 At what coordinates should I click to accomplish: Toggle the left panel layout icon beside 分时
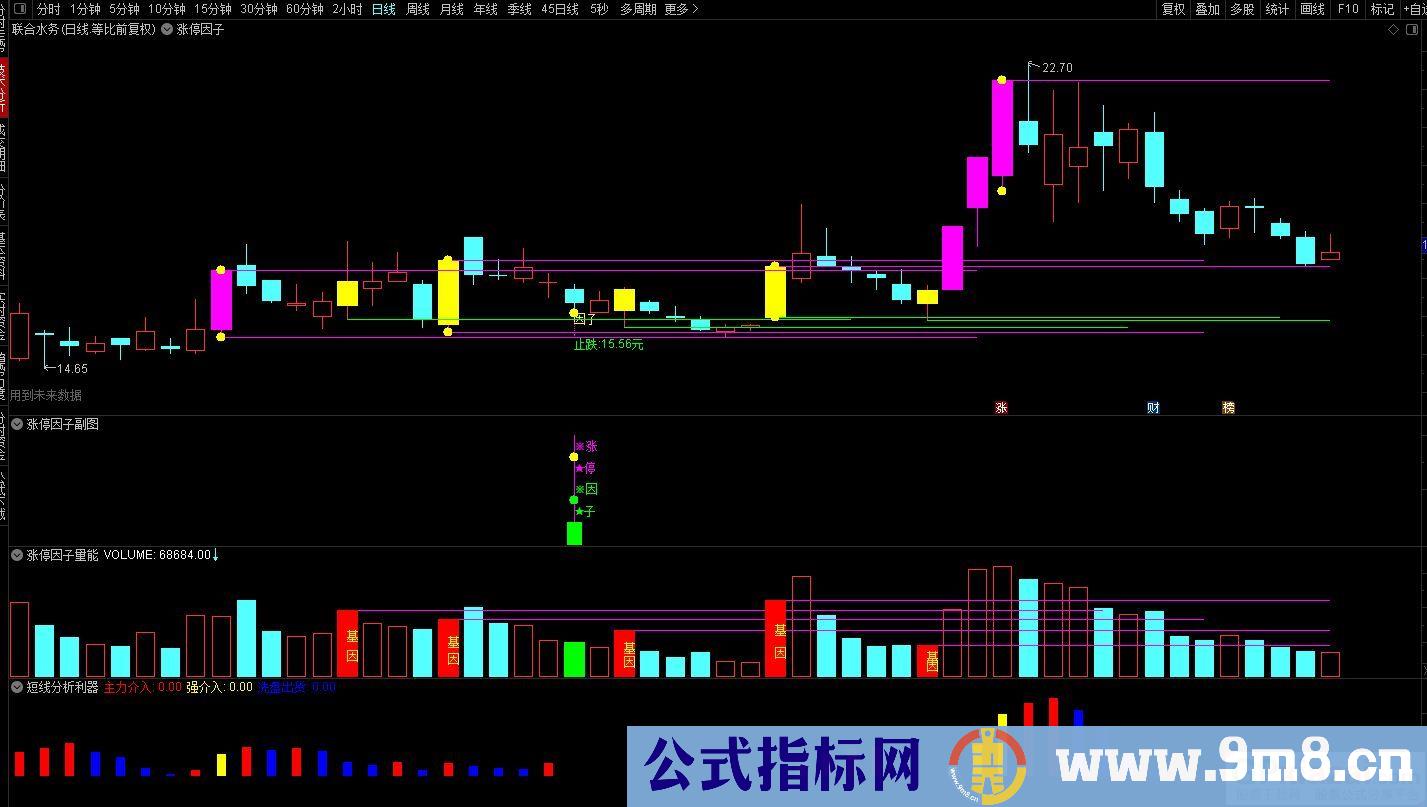19,9
